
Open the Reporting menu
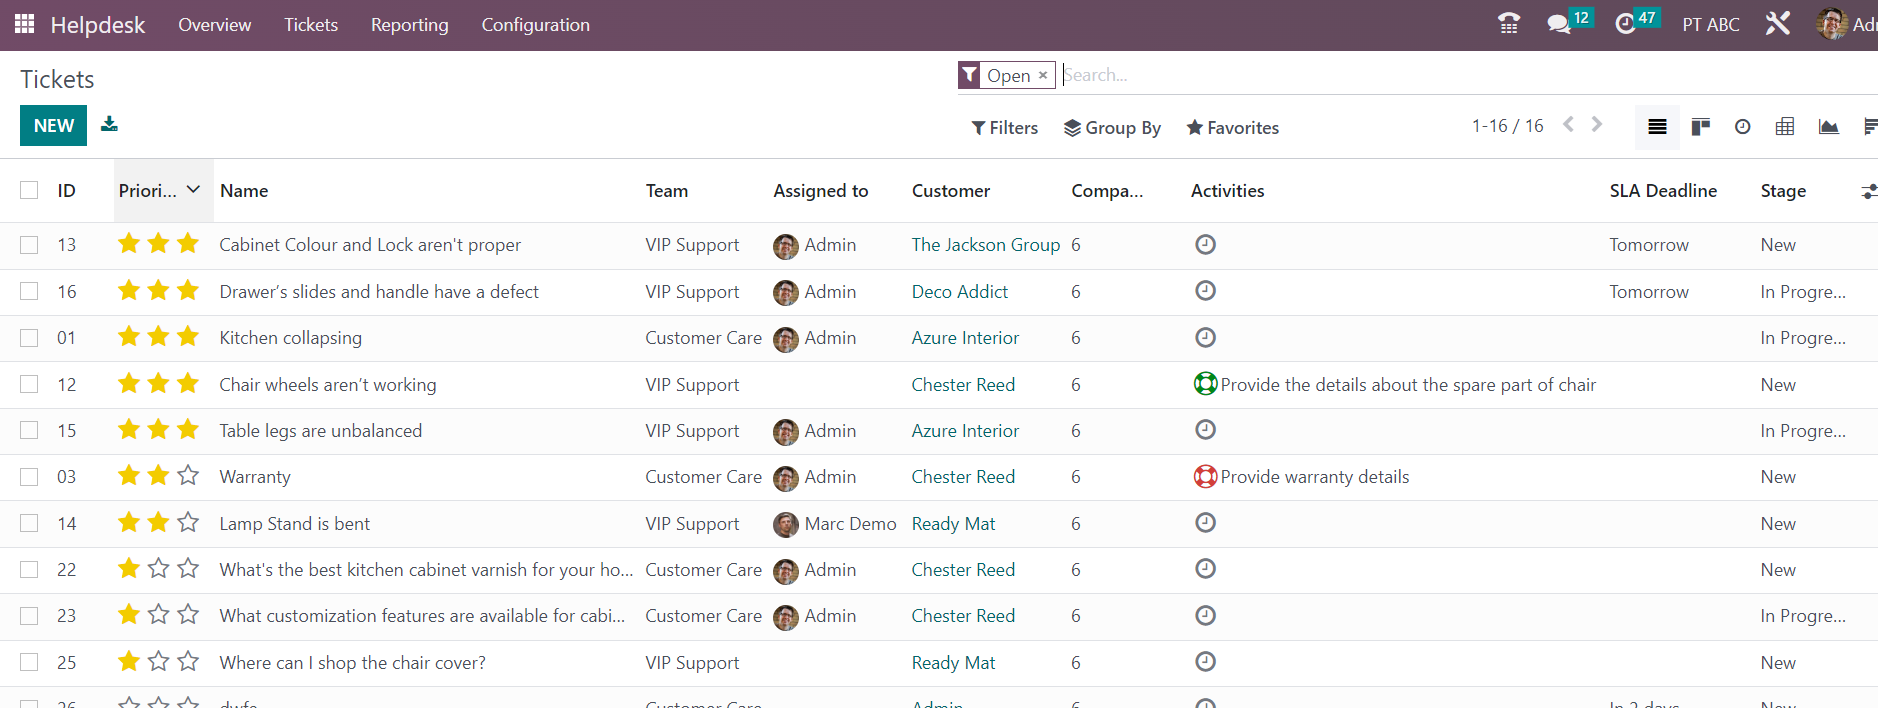409,25
